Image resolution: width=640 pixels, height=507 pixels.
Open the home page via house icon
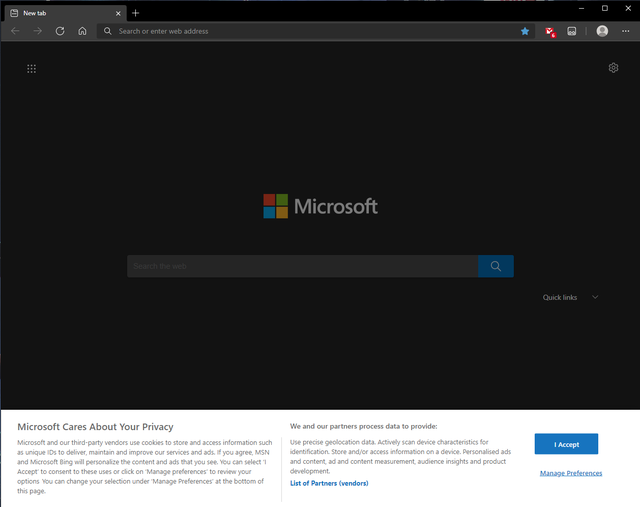click(82, 31)
